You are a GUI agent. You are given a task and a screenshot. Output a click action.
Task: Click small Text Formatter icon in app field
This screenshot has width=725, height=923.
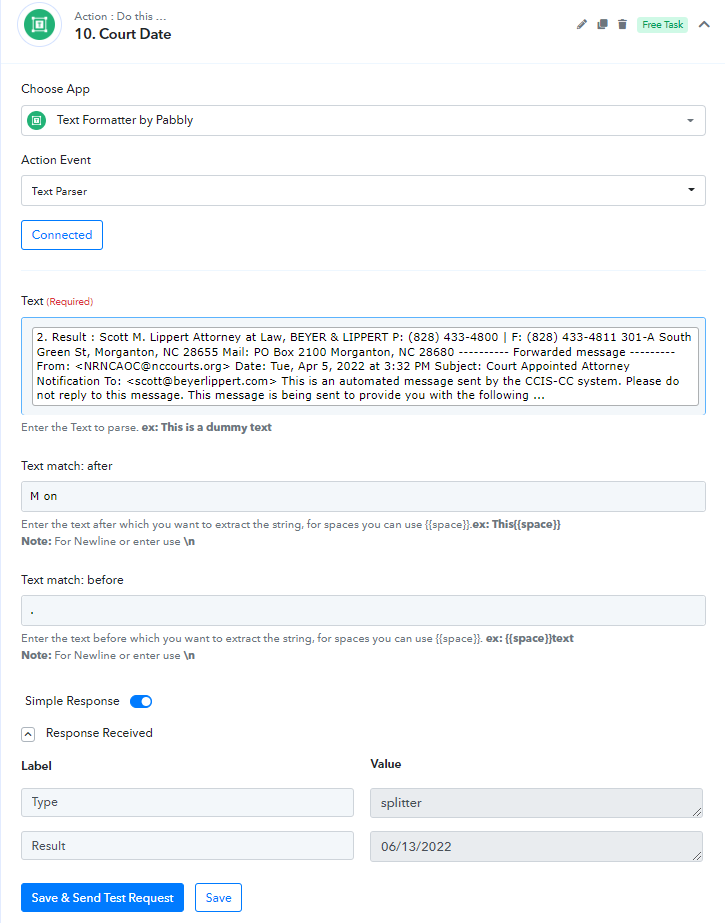pyautogui.click(x=36, y=120)
